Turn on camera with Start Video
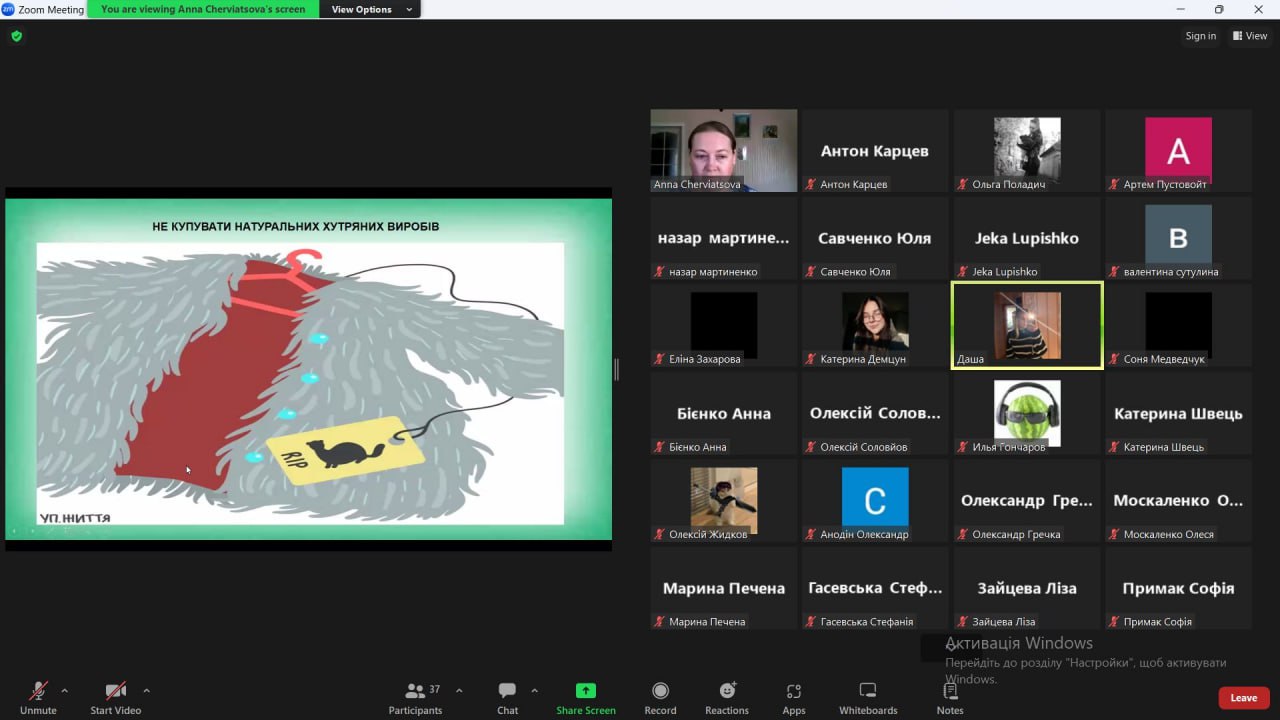 click(116, 691)
